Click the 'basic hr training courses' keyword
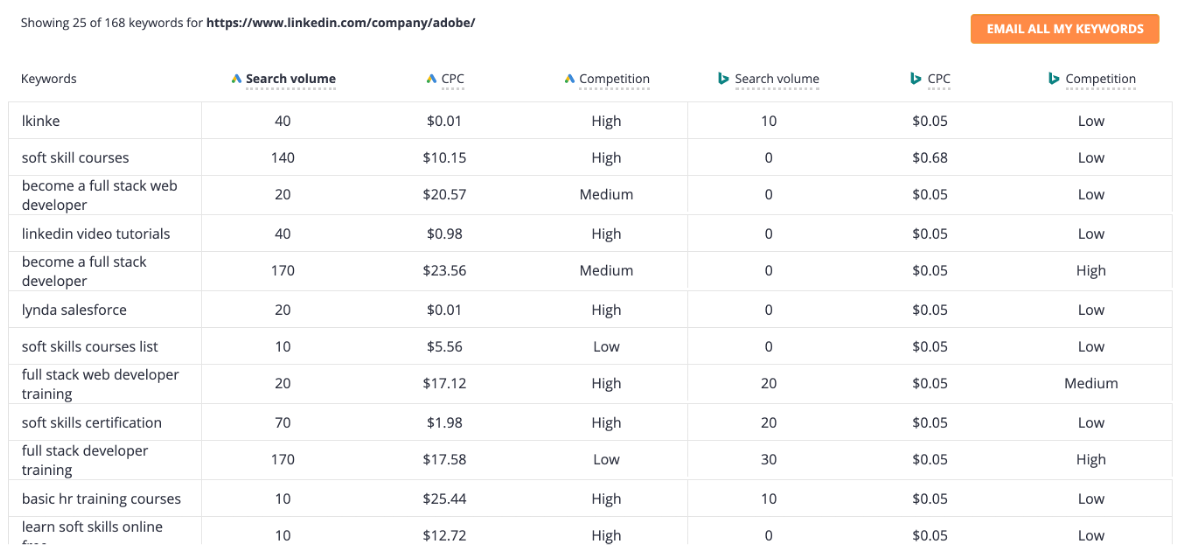Screen dimensions: 1197x545 click(x=101, y=499)
